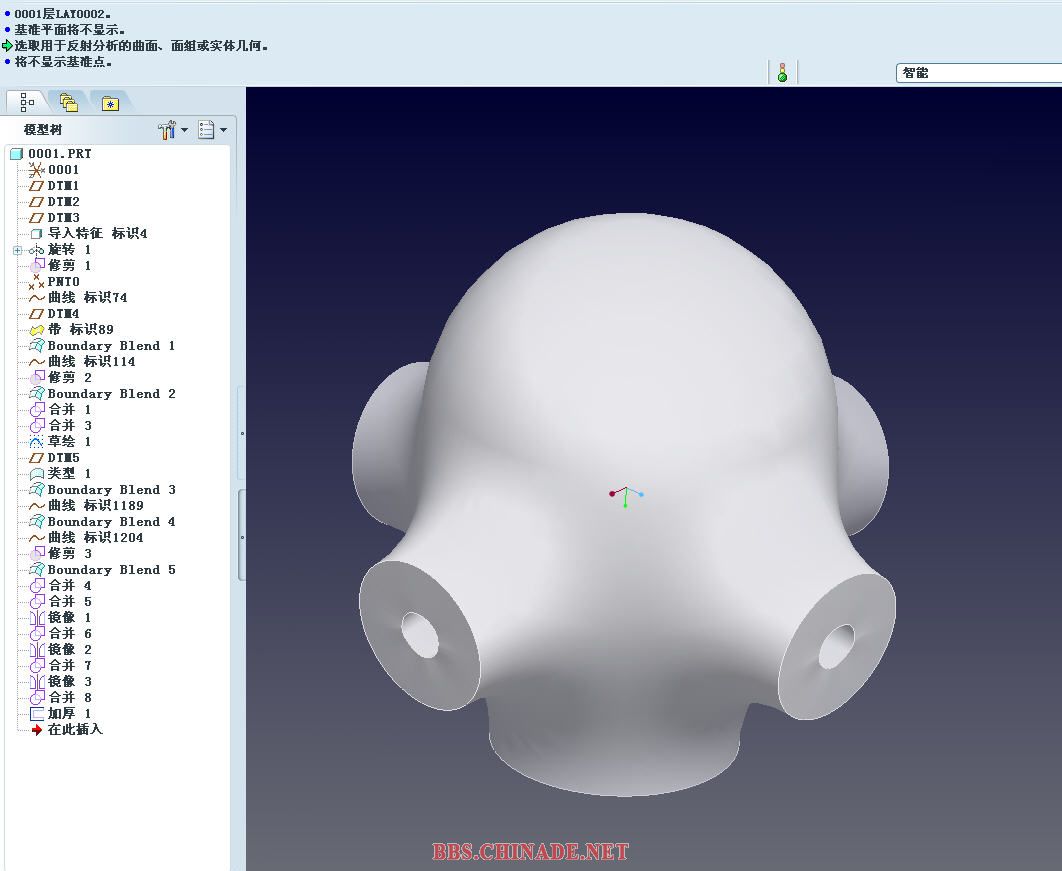Select the 0001 coordinate system icon

point(37,170)
